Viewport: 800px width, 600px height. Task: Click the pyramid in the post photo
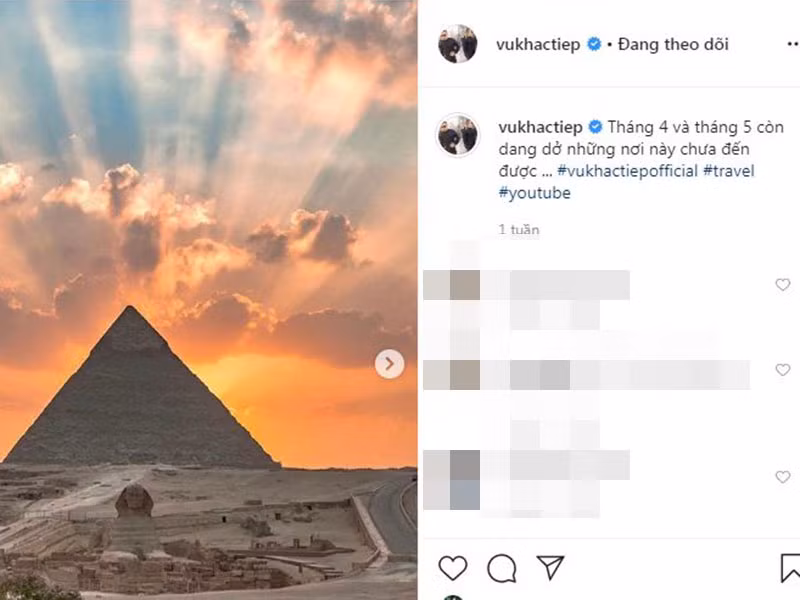138,400
